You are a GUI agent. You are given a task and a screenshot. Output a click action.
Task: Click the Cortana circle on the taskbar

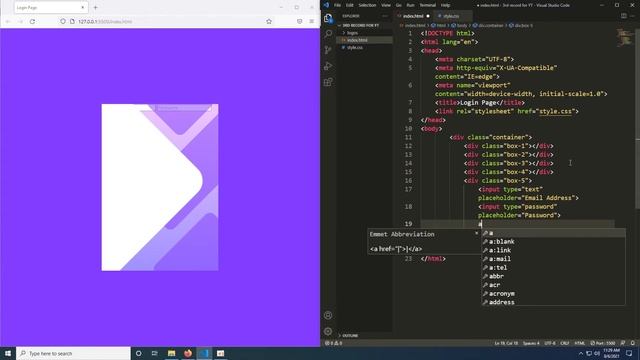click(138, 353)
